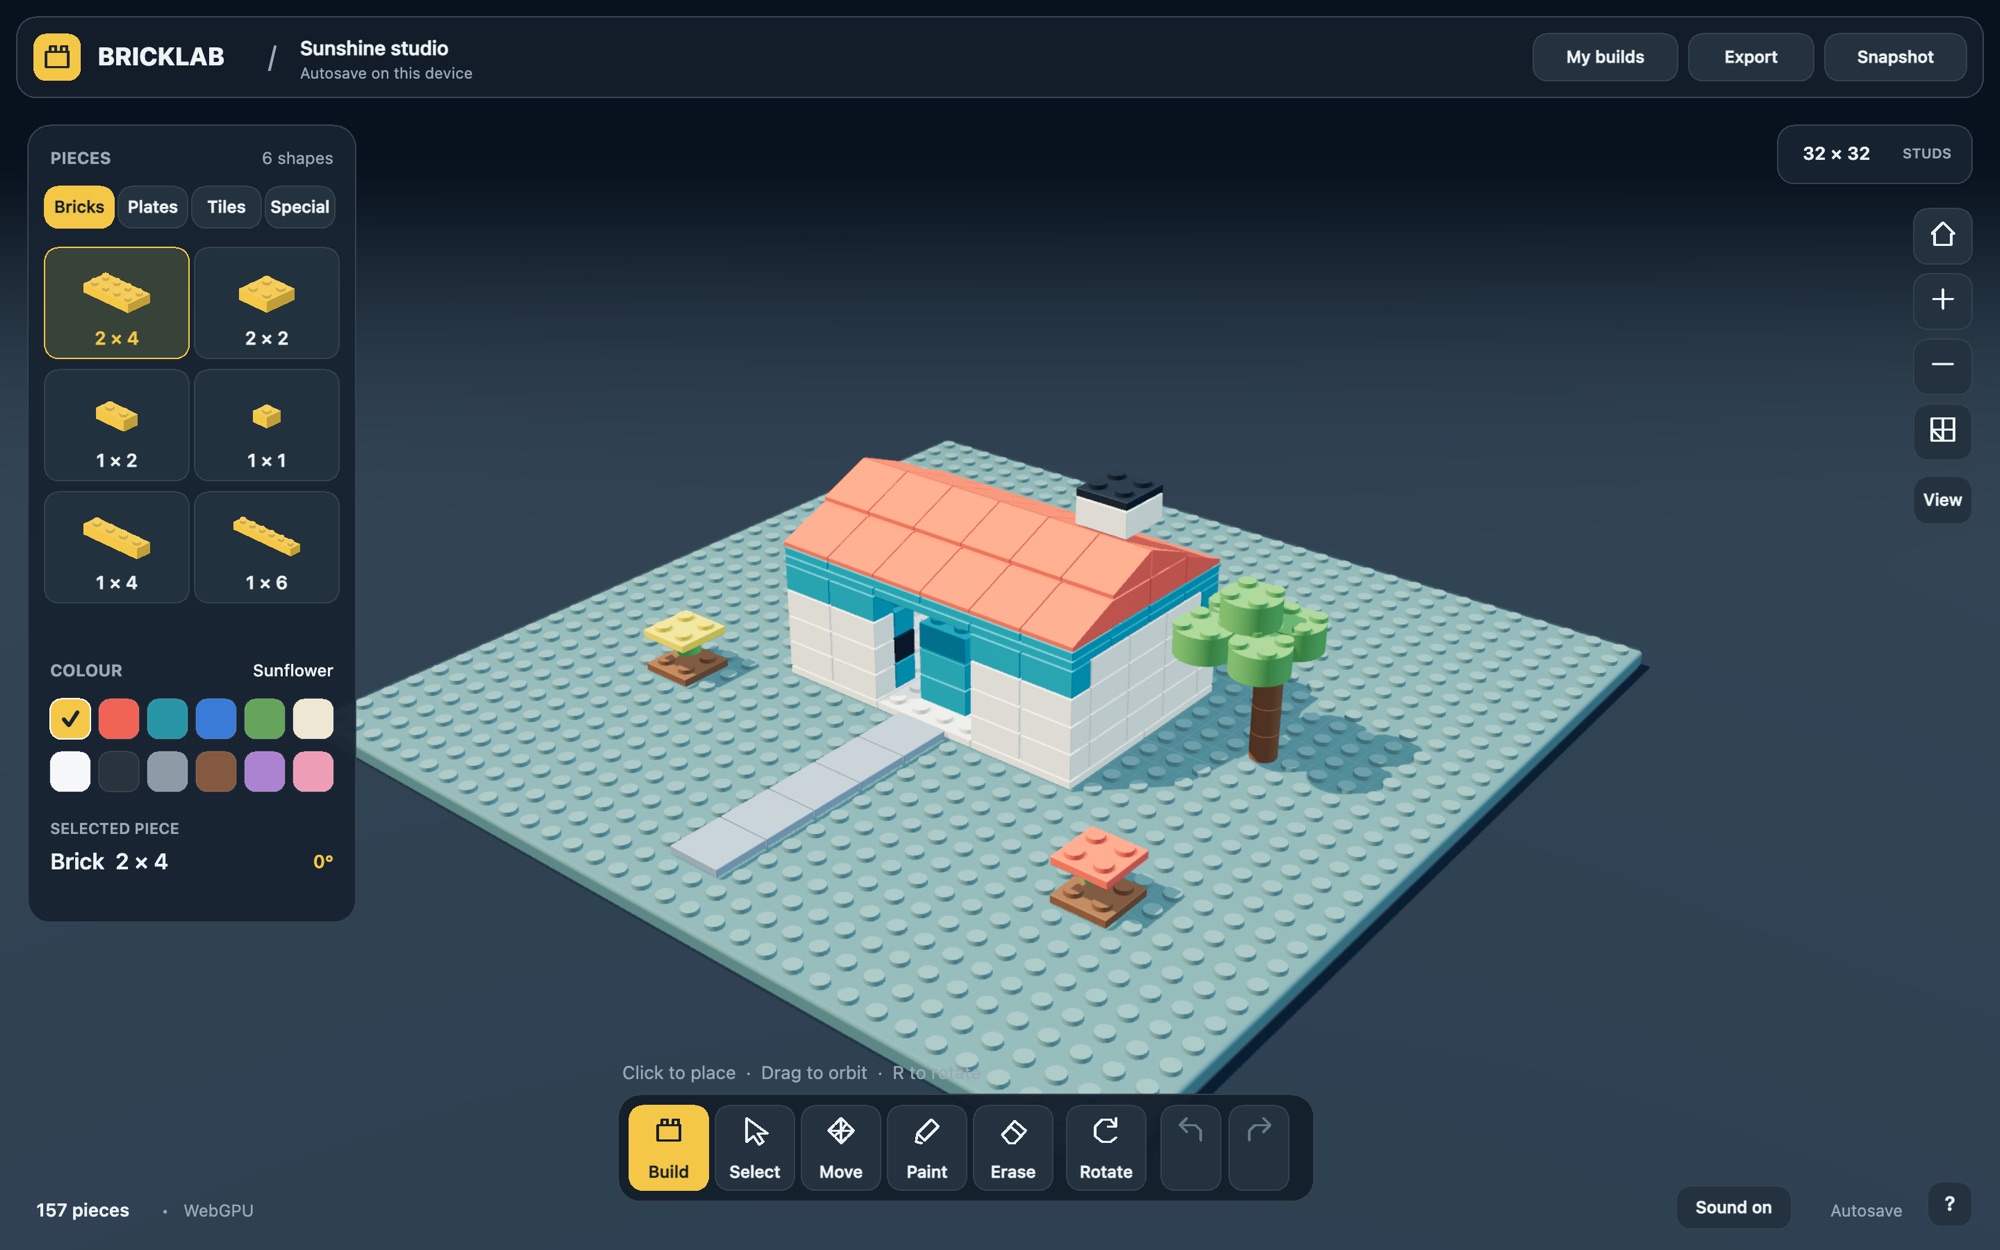Click the undo arrow
2000x1250 pixels.
point(1190,1147)
